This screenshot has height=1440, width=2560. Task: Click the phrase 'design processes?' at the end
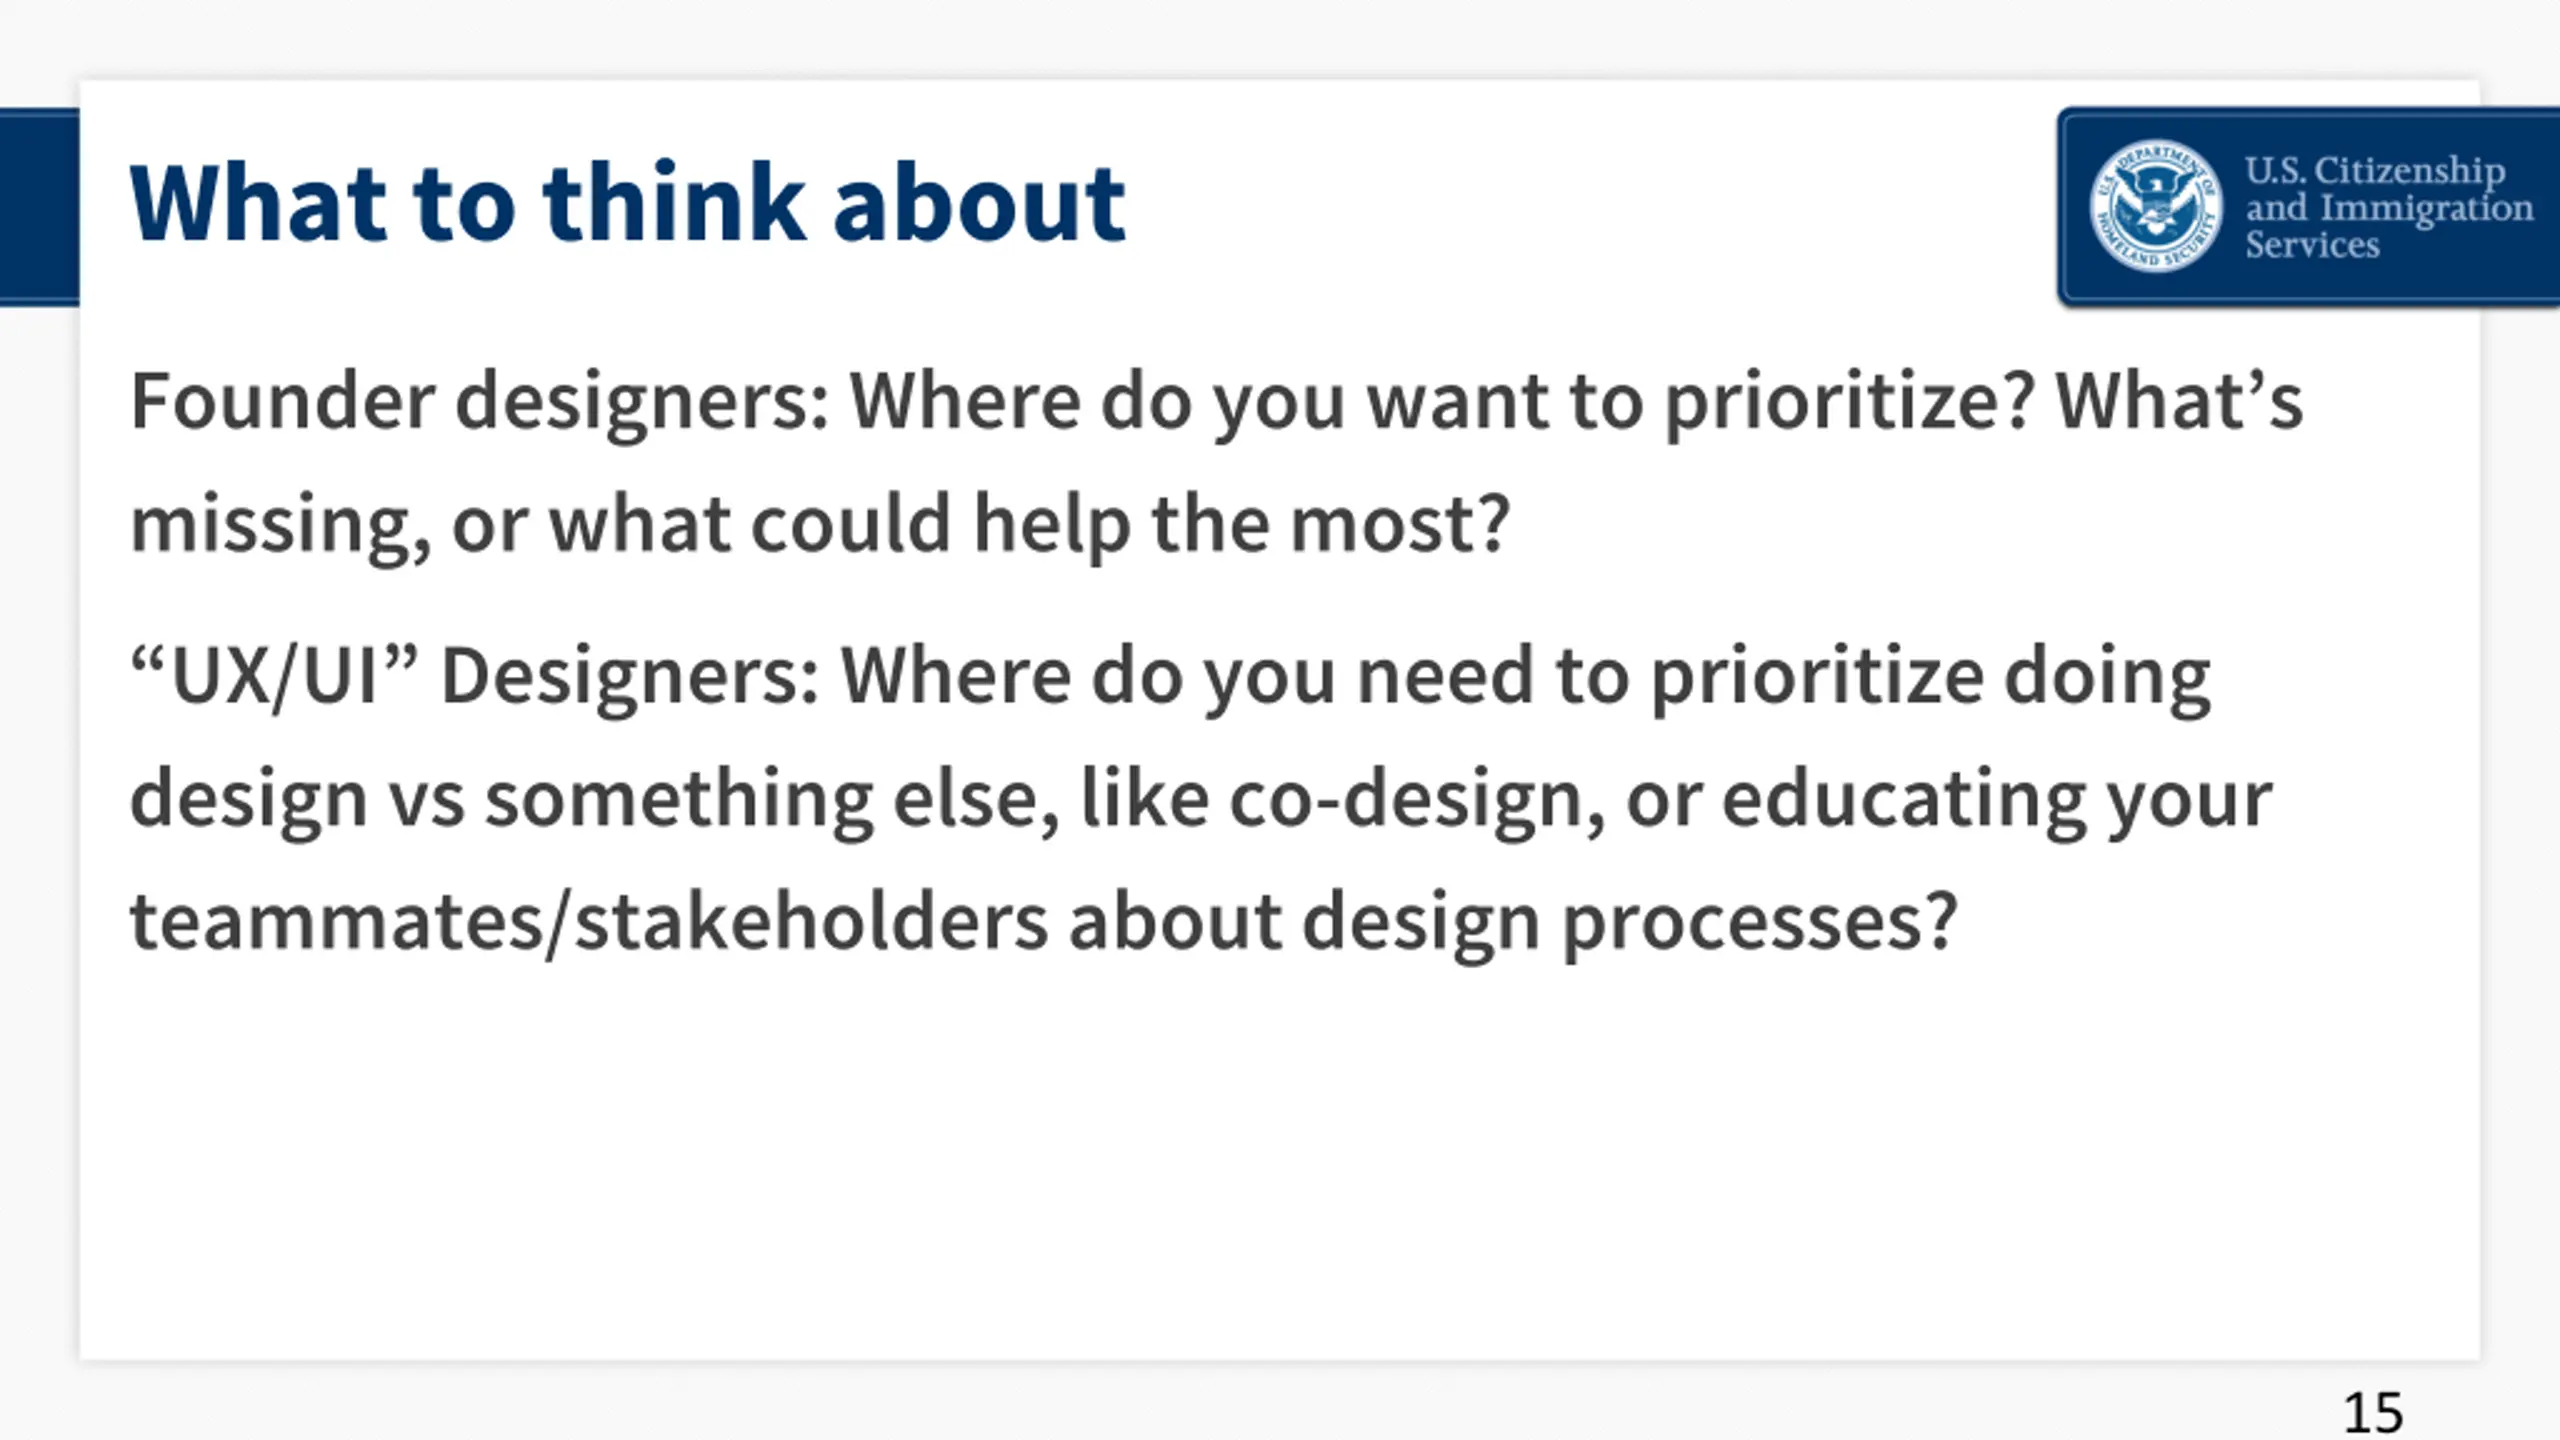click(x=1629, y=923)
